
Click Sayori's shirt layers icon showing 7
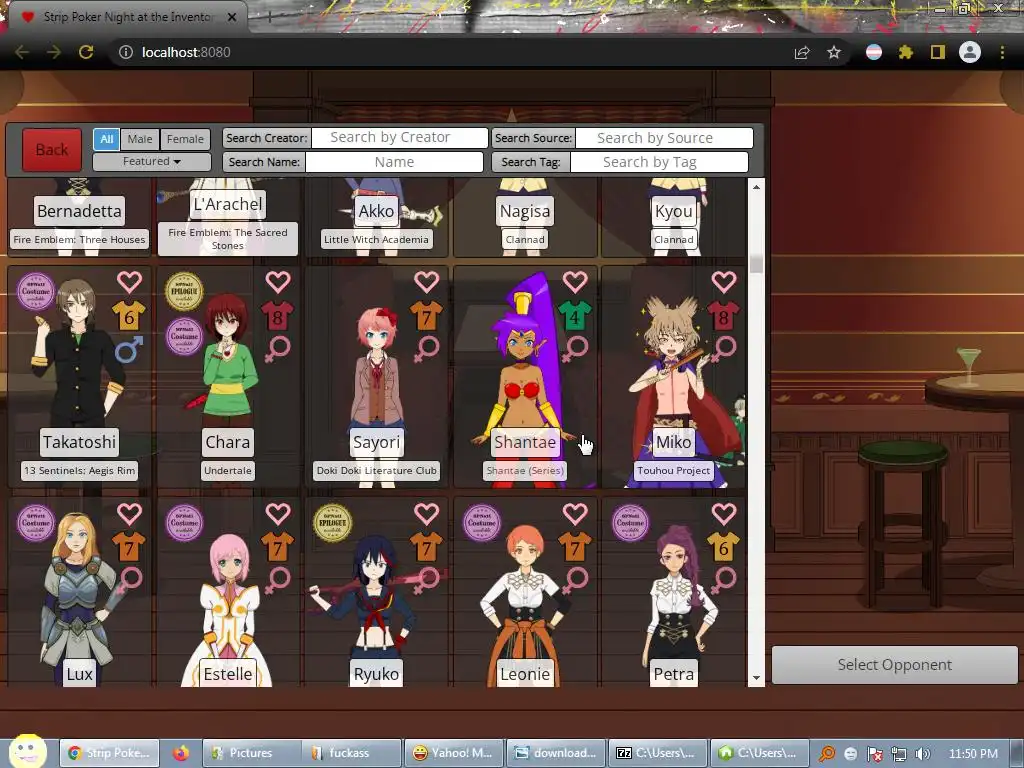[426, 317]
